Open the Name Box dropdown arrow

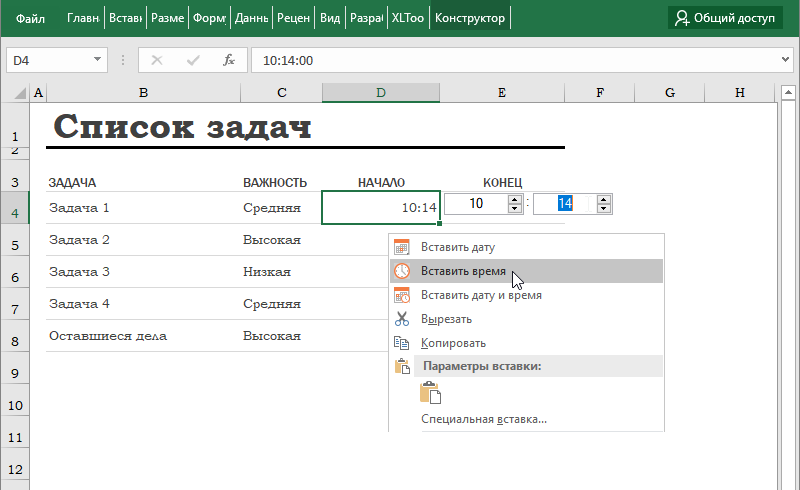98,60
